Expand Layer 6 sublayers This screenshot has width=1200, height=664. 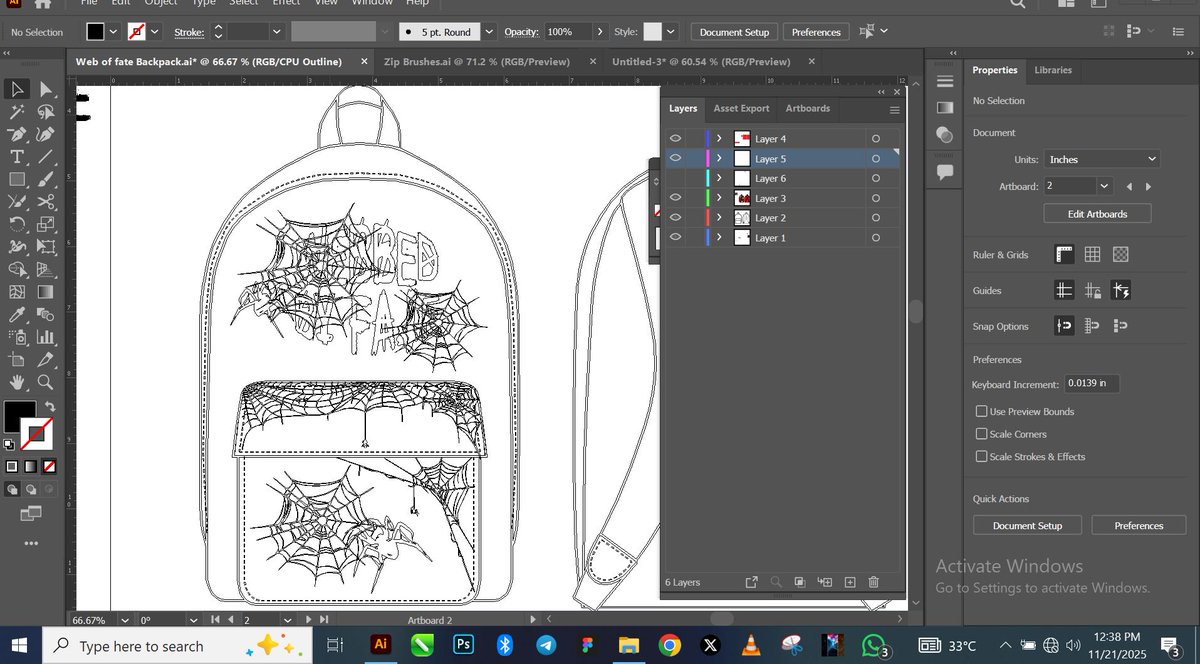pos(719,178)
